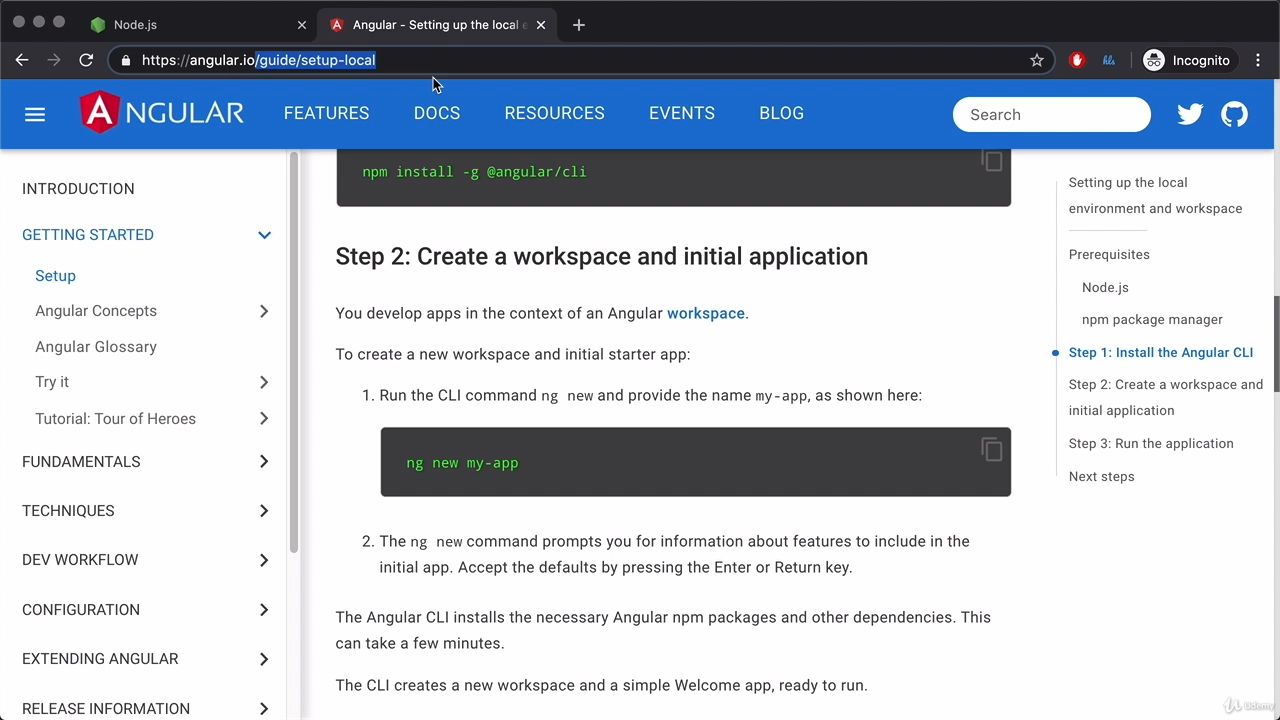This screenshot has width=1280, height=720.
Task: View site info via lock icon
Action: pyautogui.click(x=125, y=60)
